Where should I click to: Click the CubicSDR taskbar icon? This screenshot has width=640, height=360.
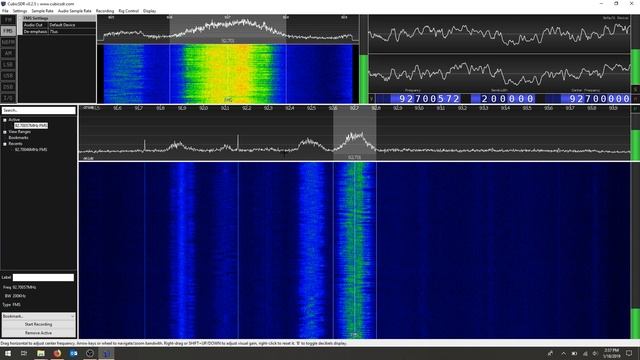point(106,353)
